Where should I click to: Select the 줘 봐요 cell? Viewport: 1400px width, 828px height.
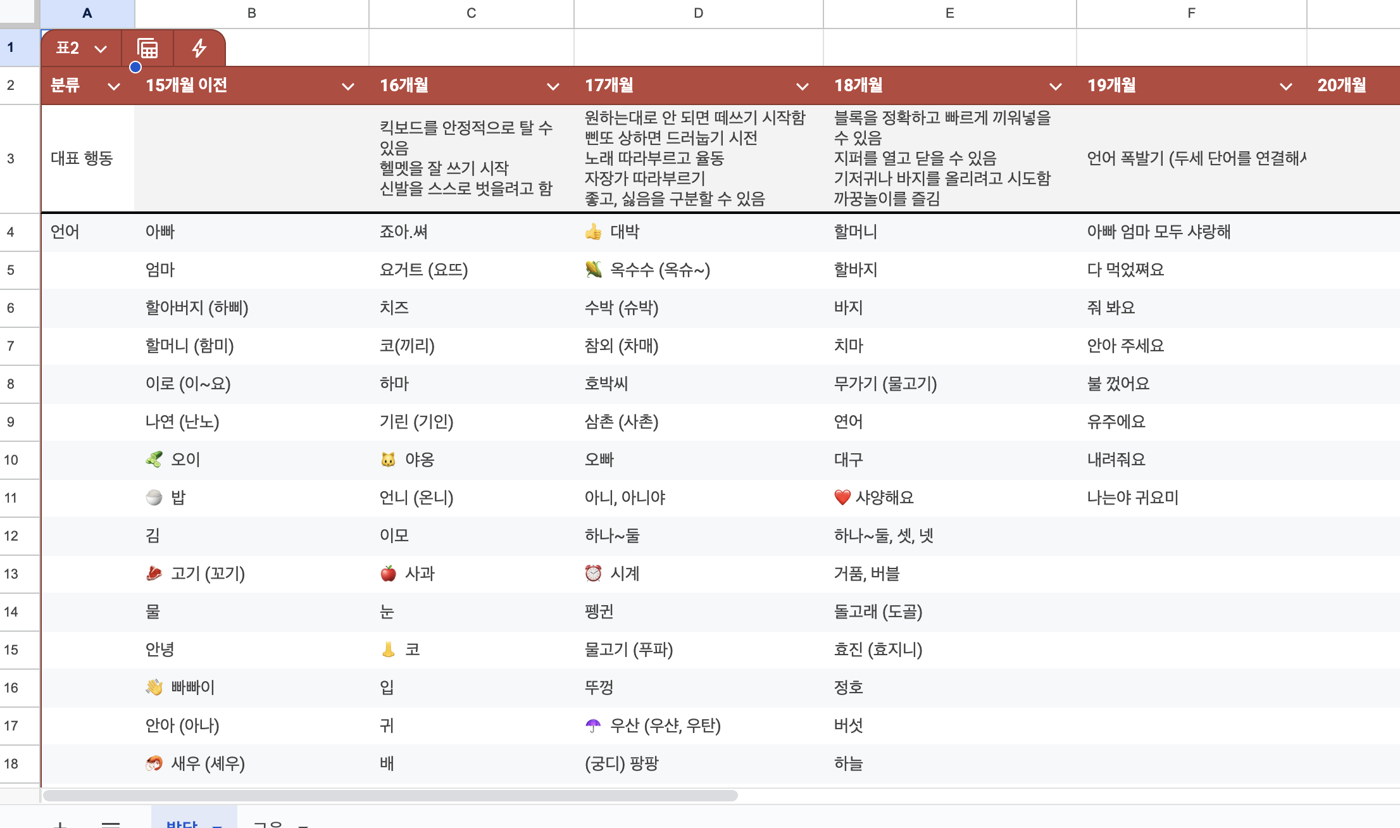(x=1191, y=308)
